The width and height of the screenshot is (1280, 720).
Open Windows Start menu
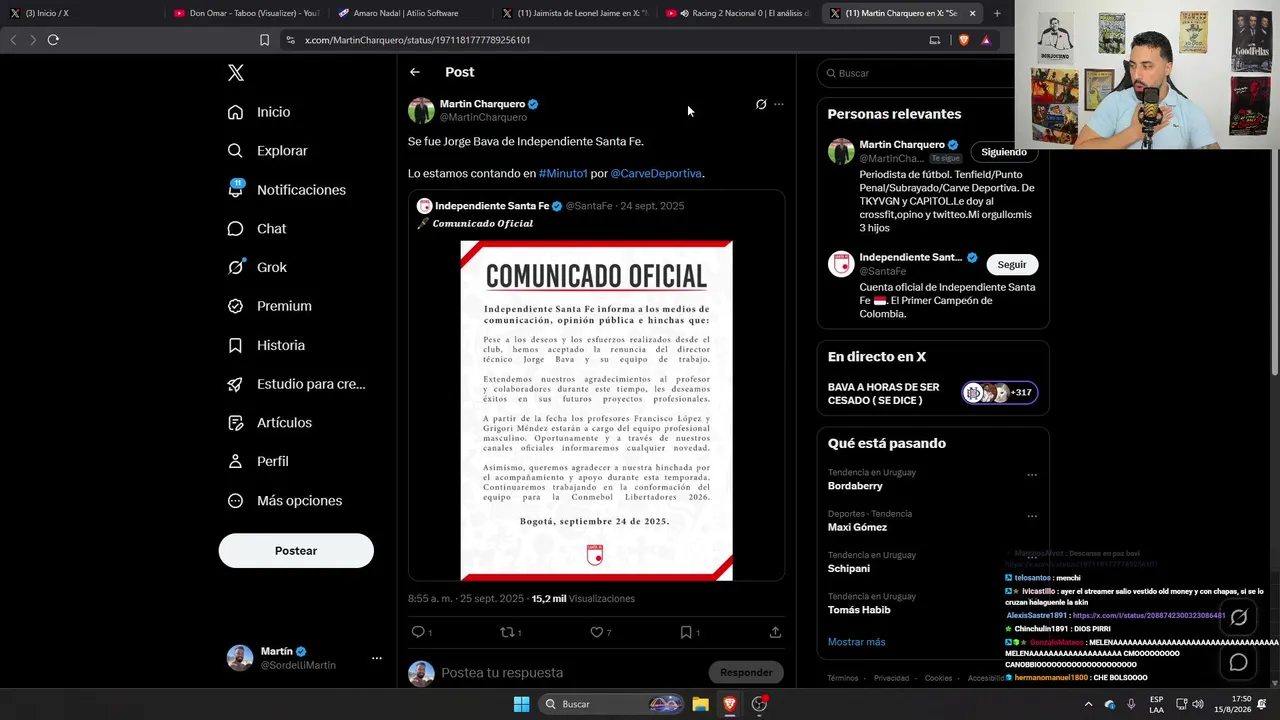[x=521, y=704]
